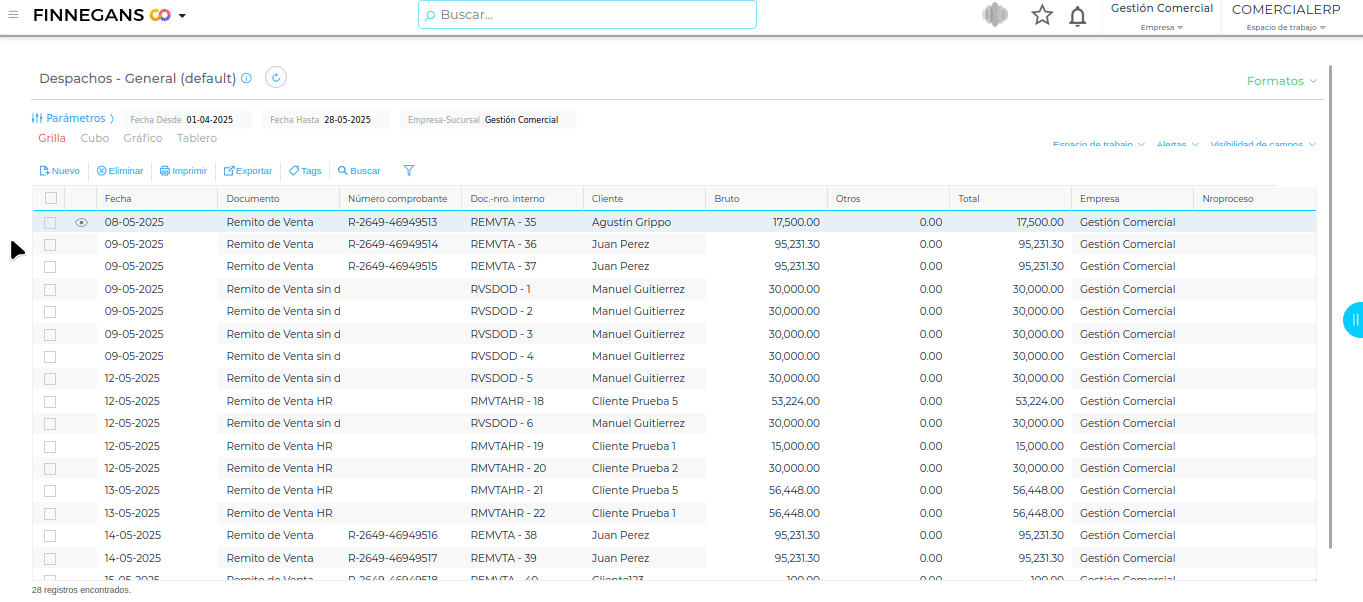Open the Visibilidad de campos dropdown
The width and height of the screenshot is (1363, 602).
1263,144
